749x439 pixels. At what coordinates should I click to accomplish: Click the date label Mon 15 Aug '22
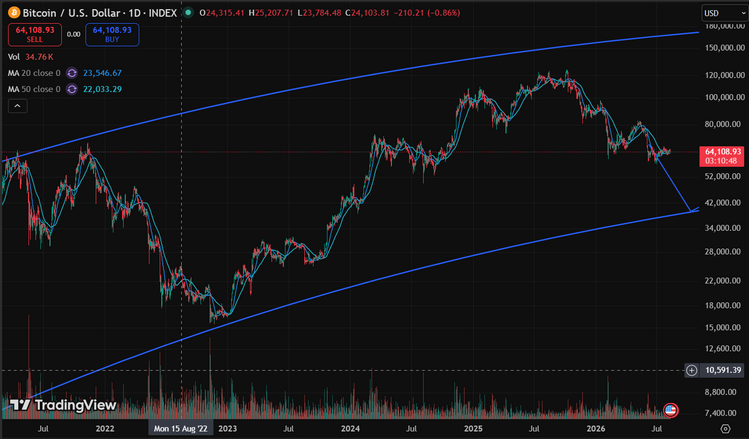pos(181,428)
